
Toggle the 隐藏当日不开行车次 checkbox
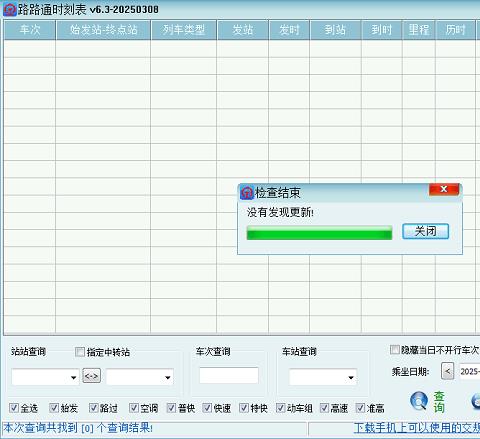[x=395, y=350]
